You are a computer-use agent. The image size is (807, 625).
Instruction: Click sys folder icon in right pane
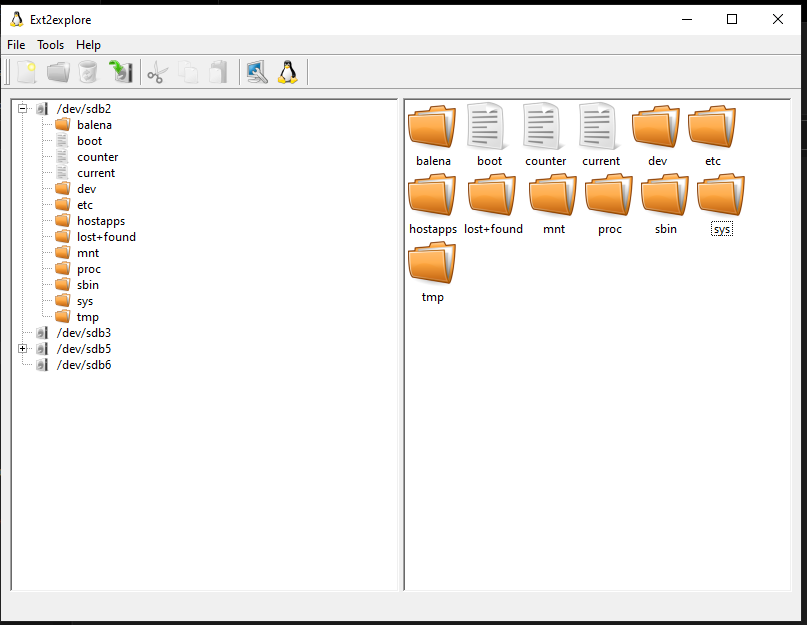pos(722,195)
